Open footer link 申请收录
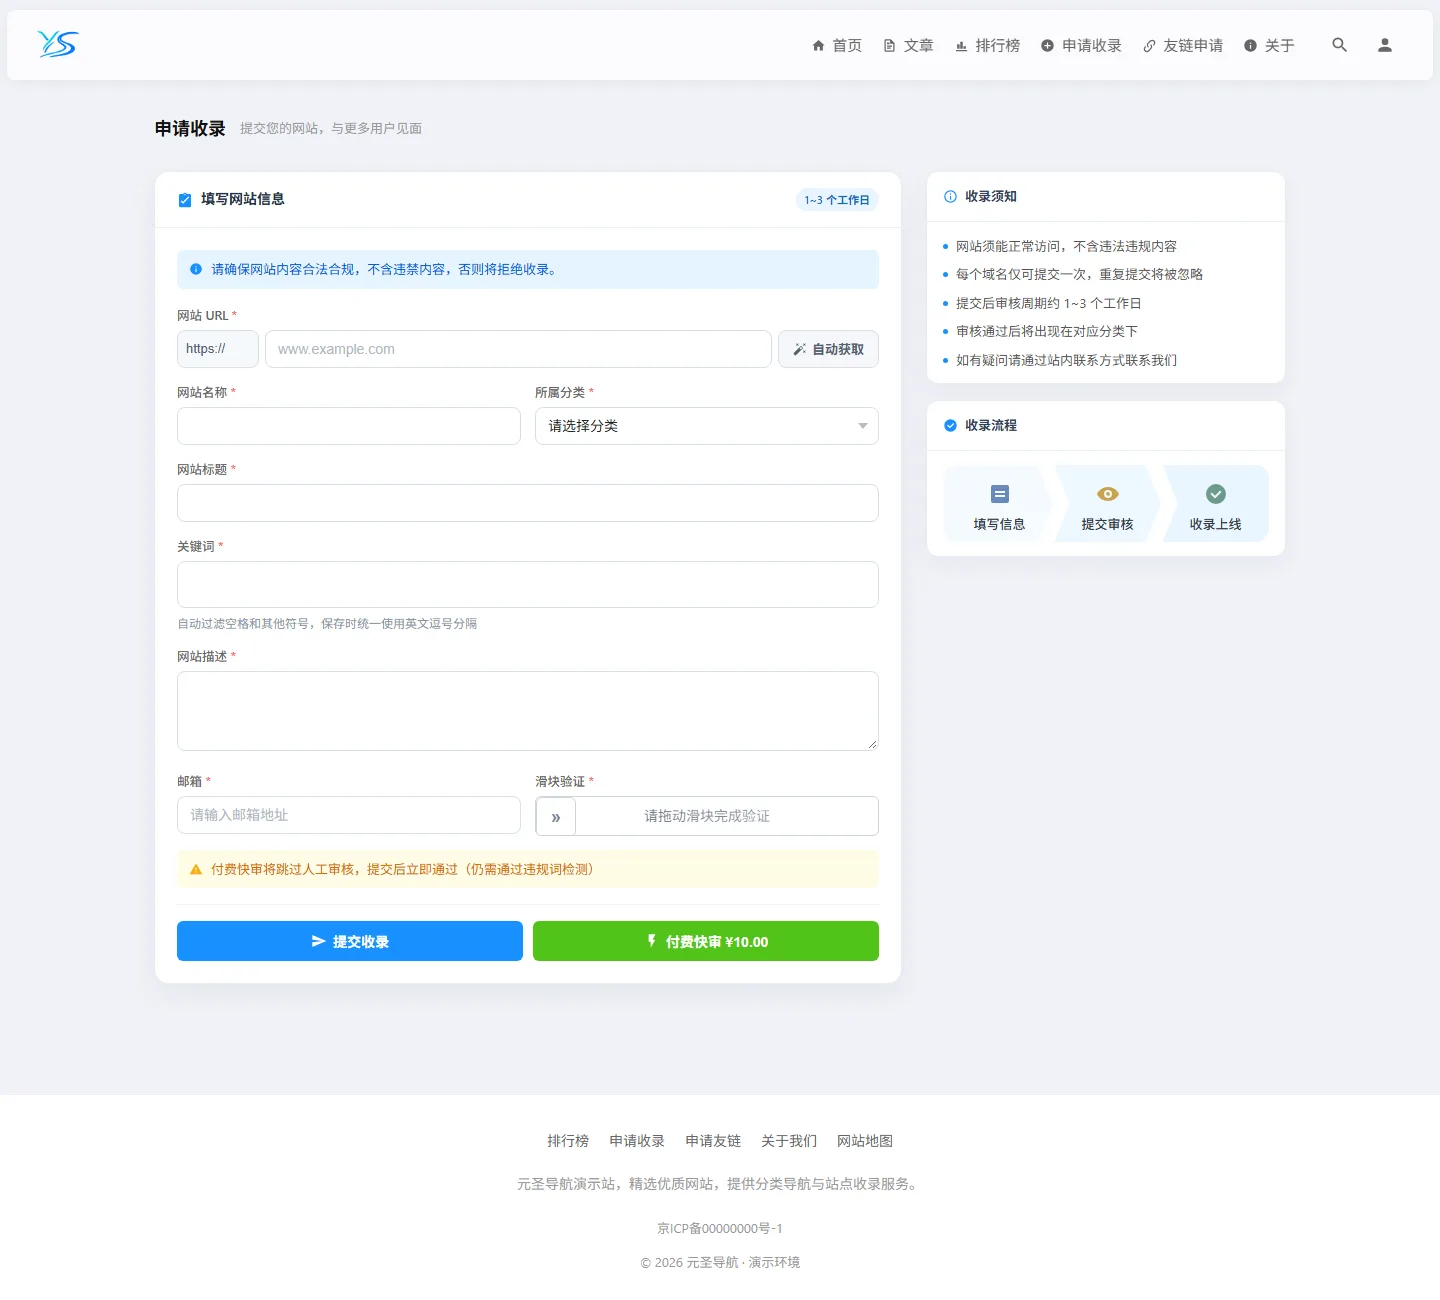The image size is (1440, 1300). pyautogui.click(x=637, y=1141)
